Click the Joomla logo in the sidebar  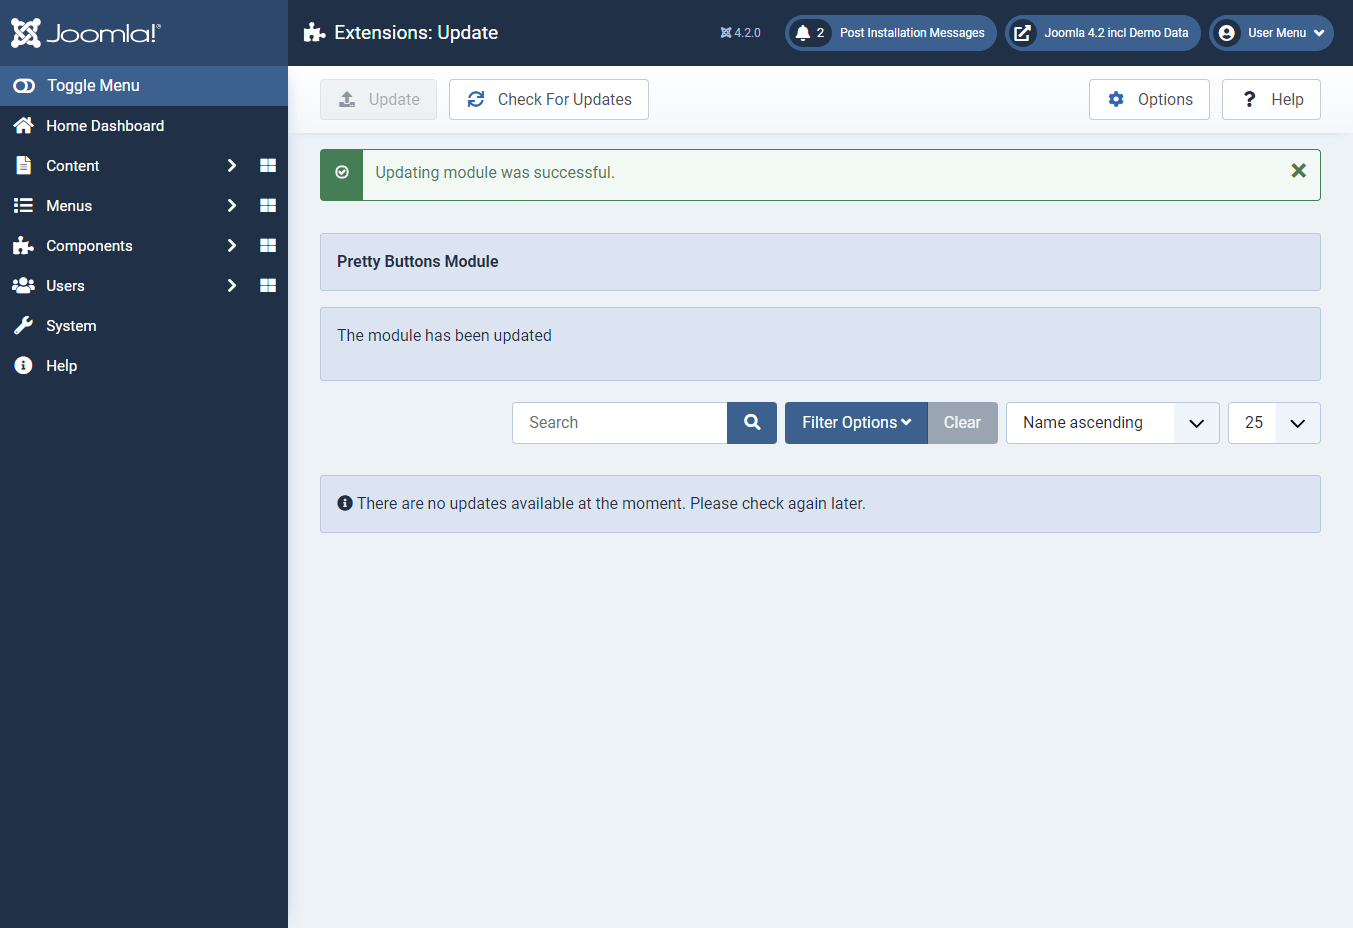click(x=85, y=32)
